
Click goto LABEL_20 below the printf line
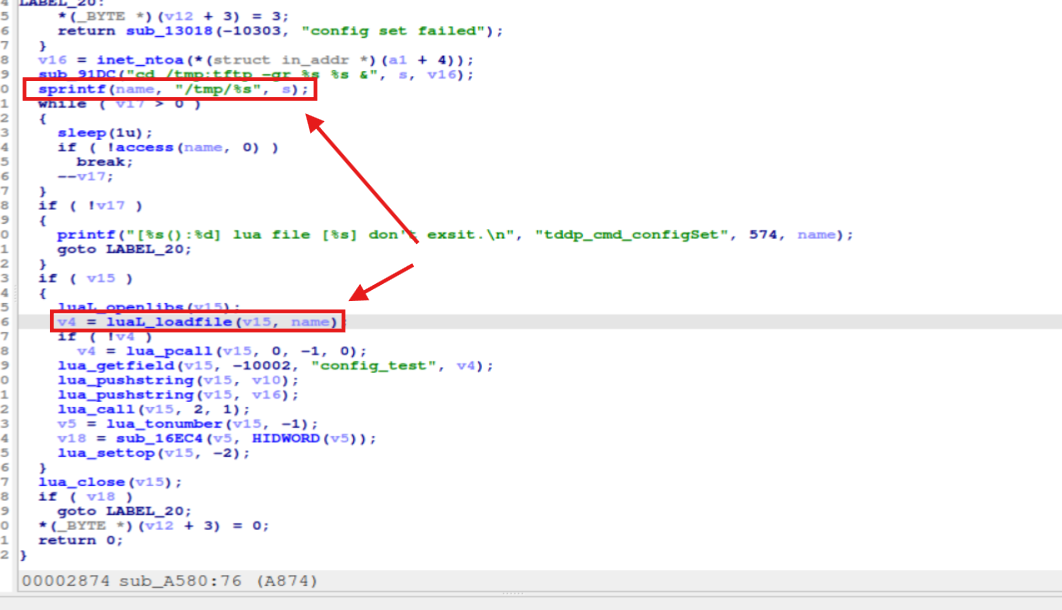(x=125, y=250)
